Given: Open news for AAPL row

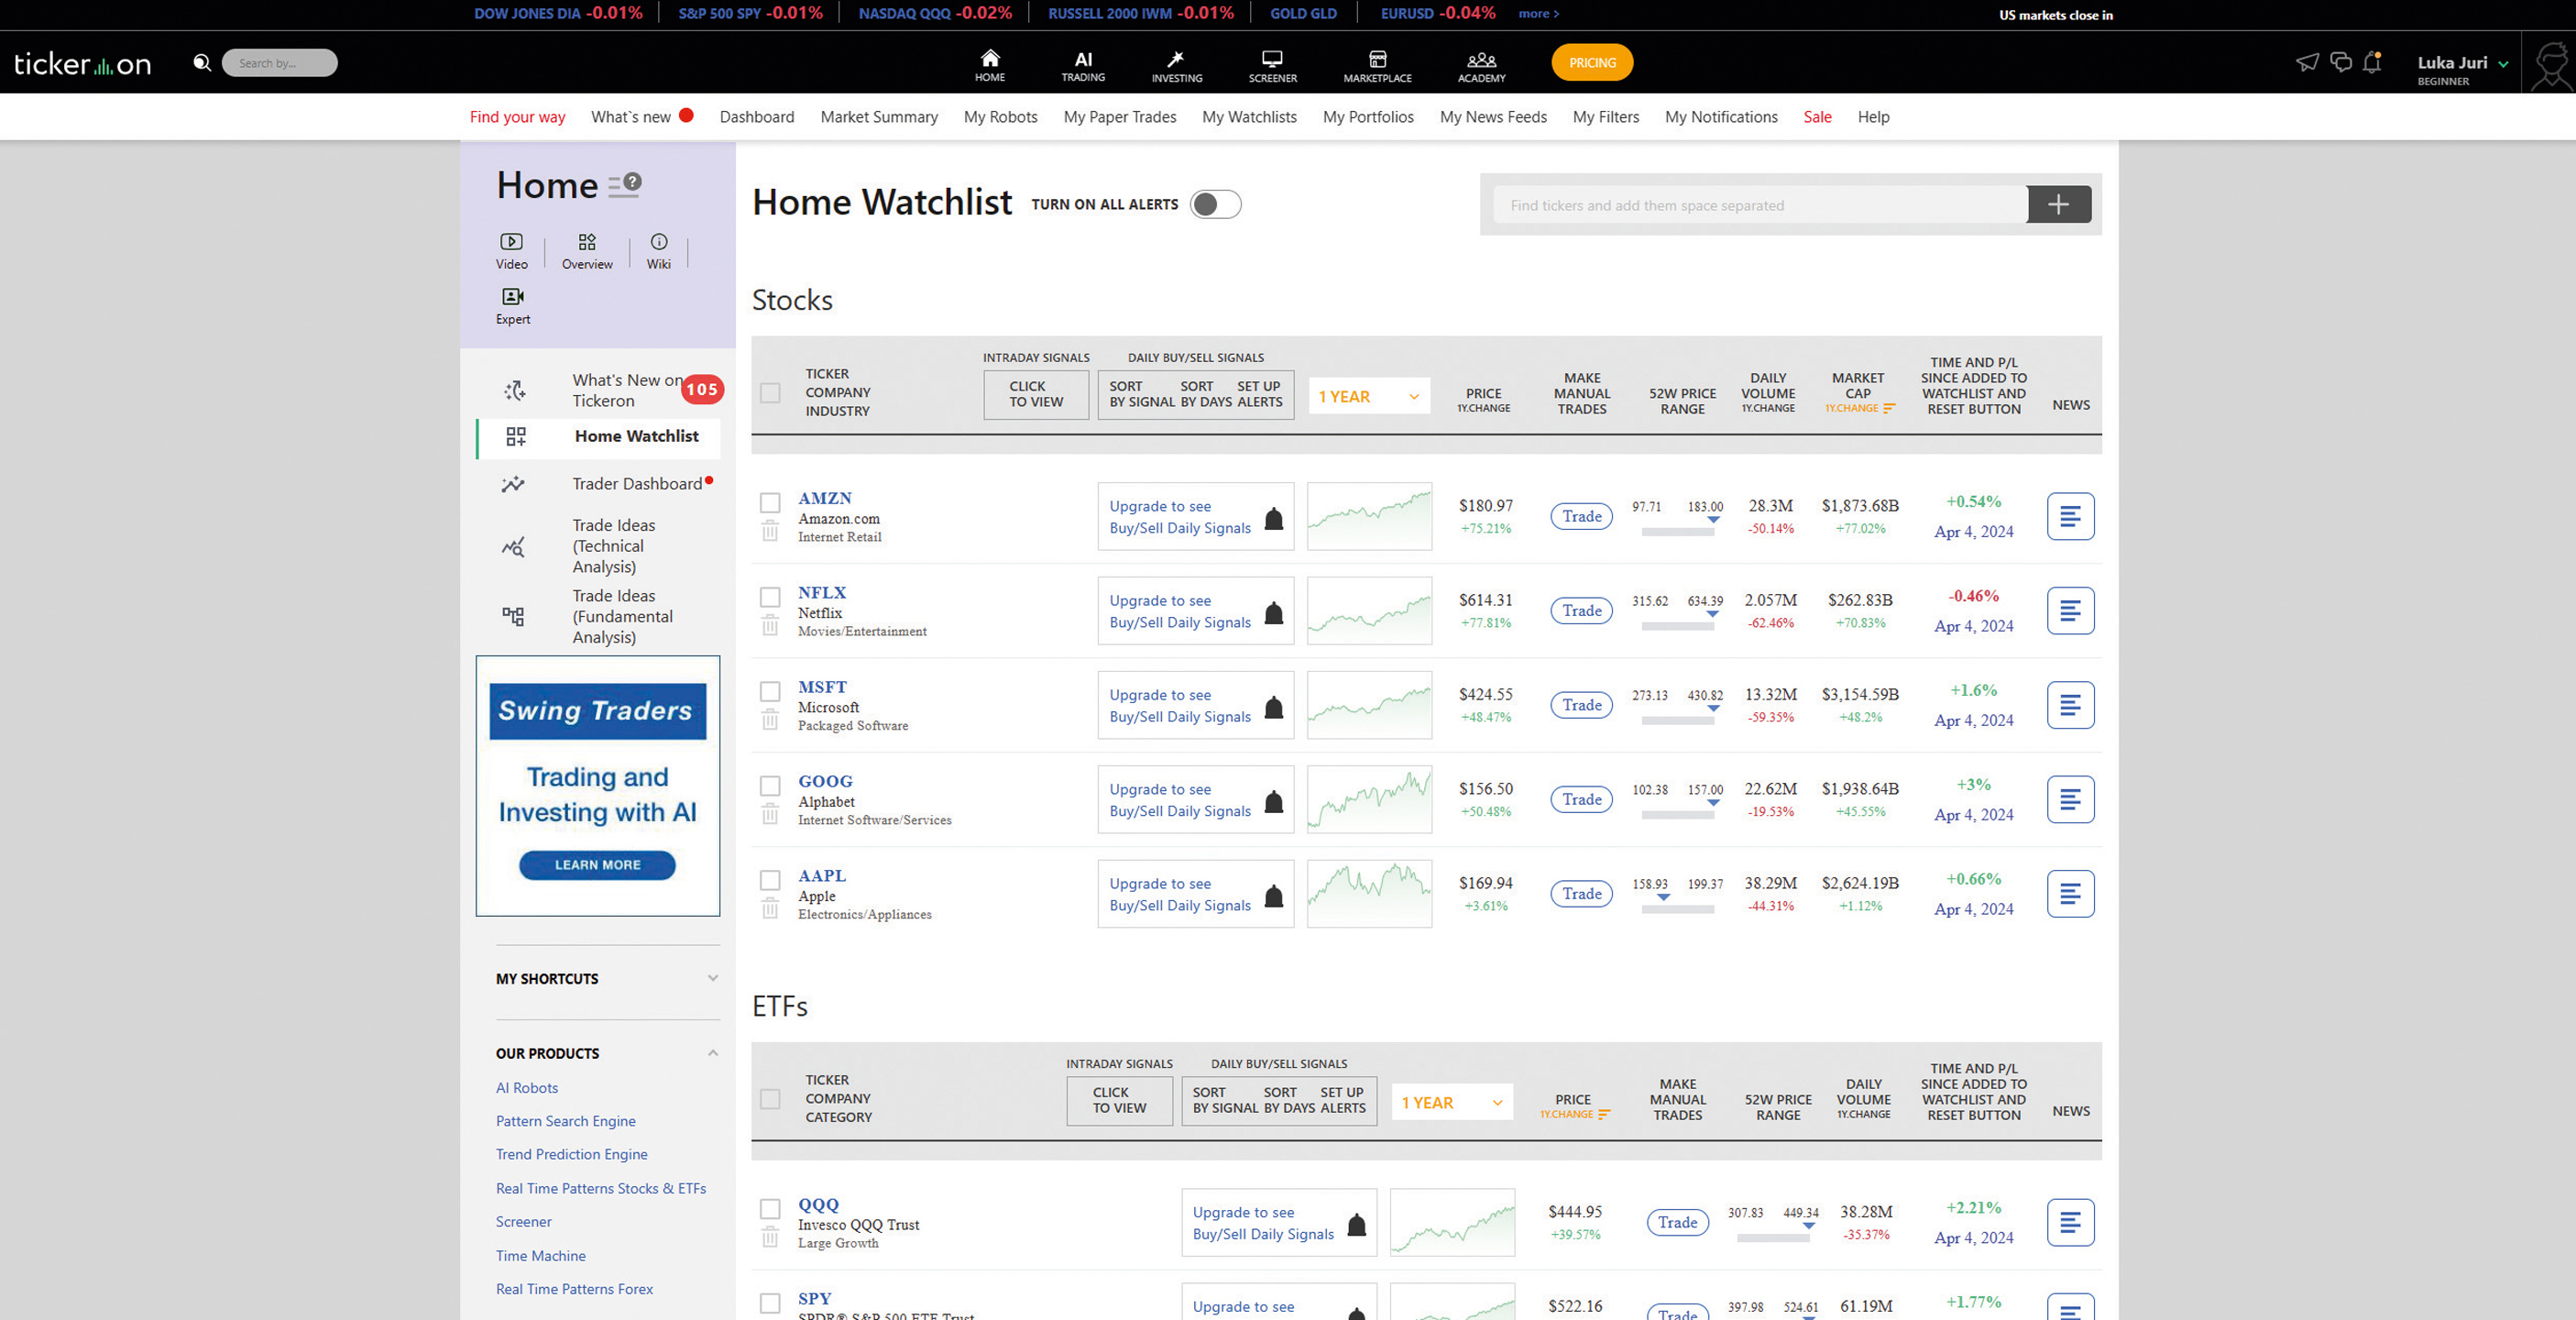Looking at the screenshot, I should coord(2070,893).
